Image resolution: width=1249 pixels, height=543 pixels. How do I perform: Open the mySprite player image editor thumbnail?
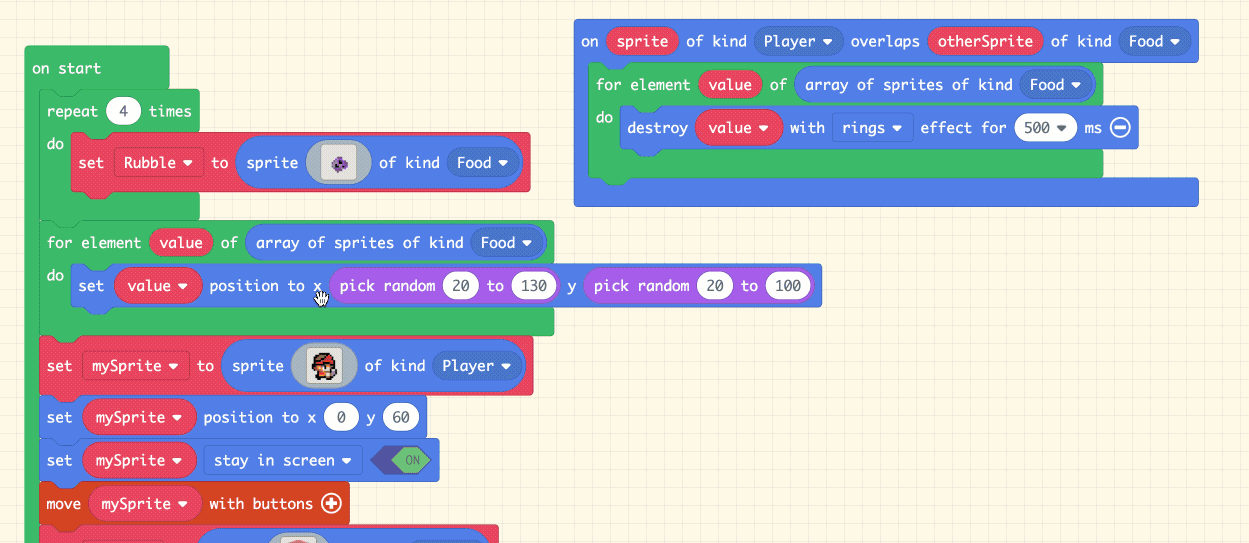(324, 366)
